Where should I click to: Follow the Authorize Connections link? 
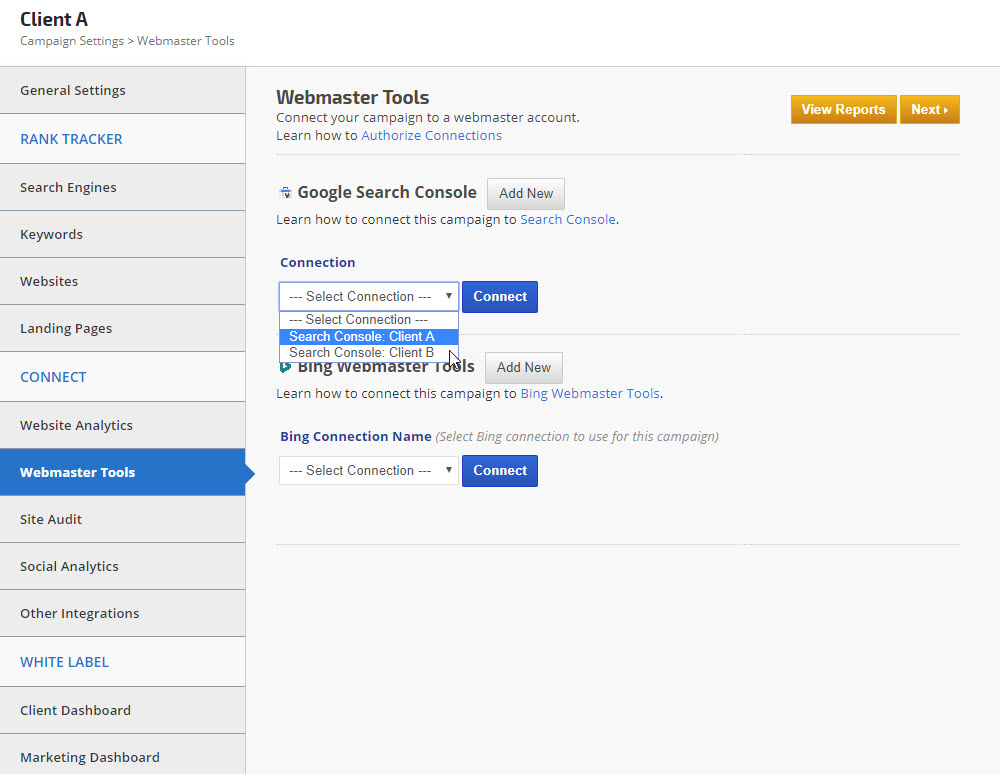[431, 136]
